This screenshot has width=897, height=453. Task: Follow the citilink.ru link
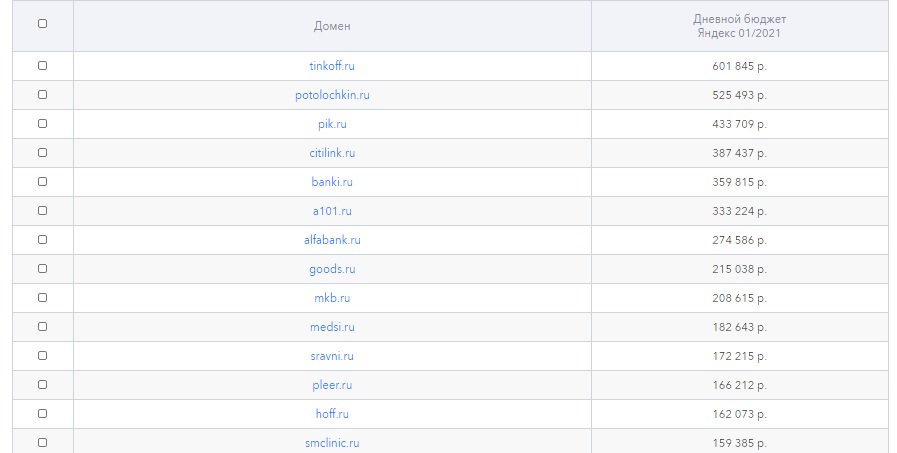coord(332,153)
